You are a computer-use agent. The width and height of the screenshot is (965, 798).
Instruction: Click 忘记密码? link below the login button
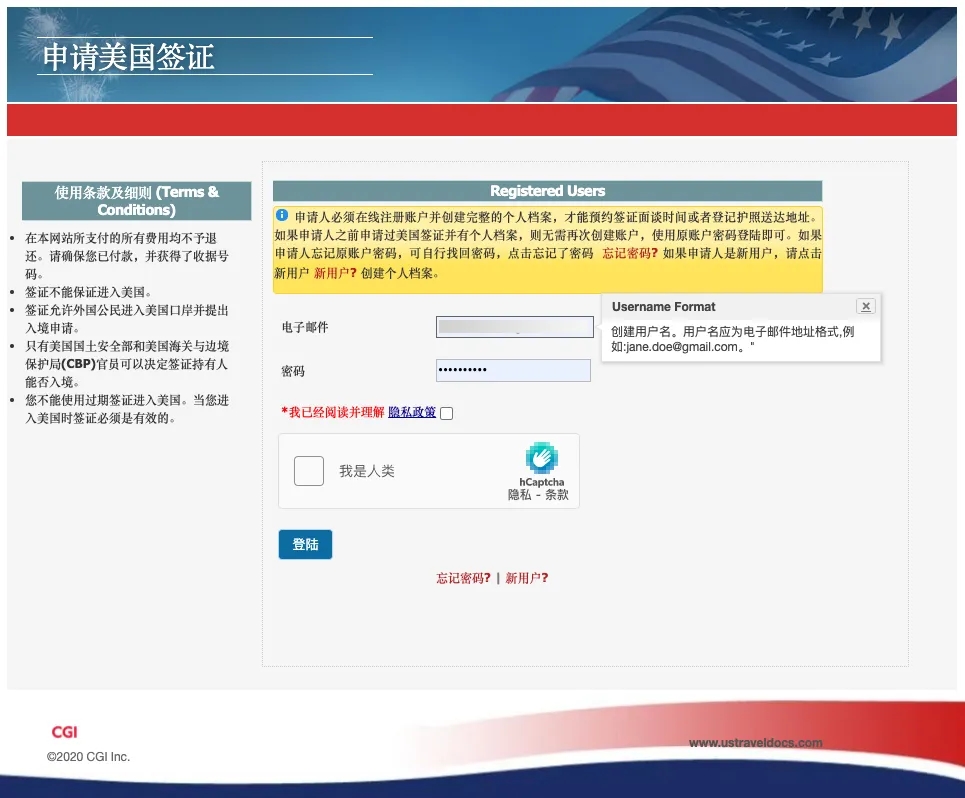click(463, 578)
